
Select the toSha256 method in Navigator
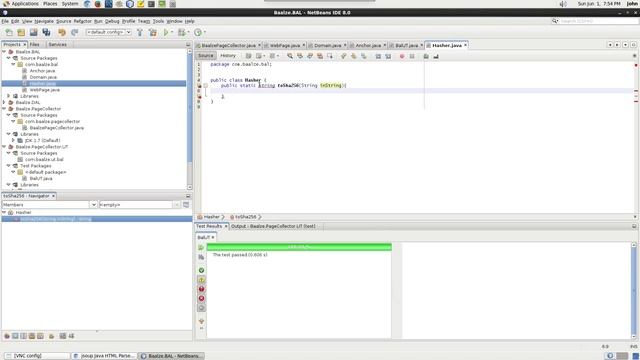(56, 219)
